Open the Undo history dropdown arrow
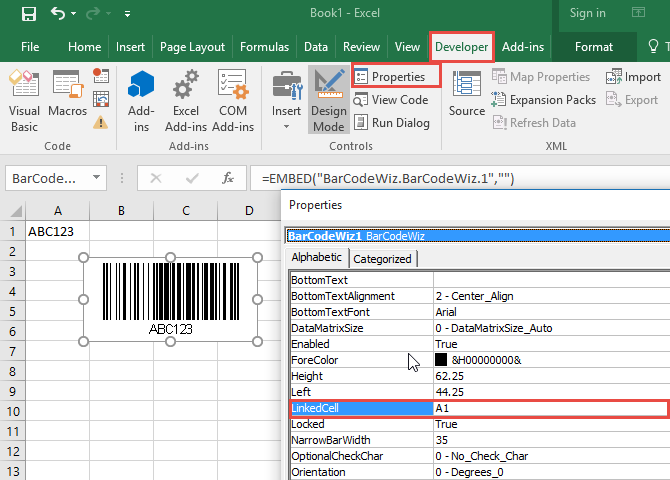This screenshot has height=480, width=670. [x=73, y=14]
